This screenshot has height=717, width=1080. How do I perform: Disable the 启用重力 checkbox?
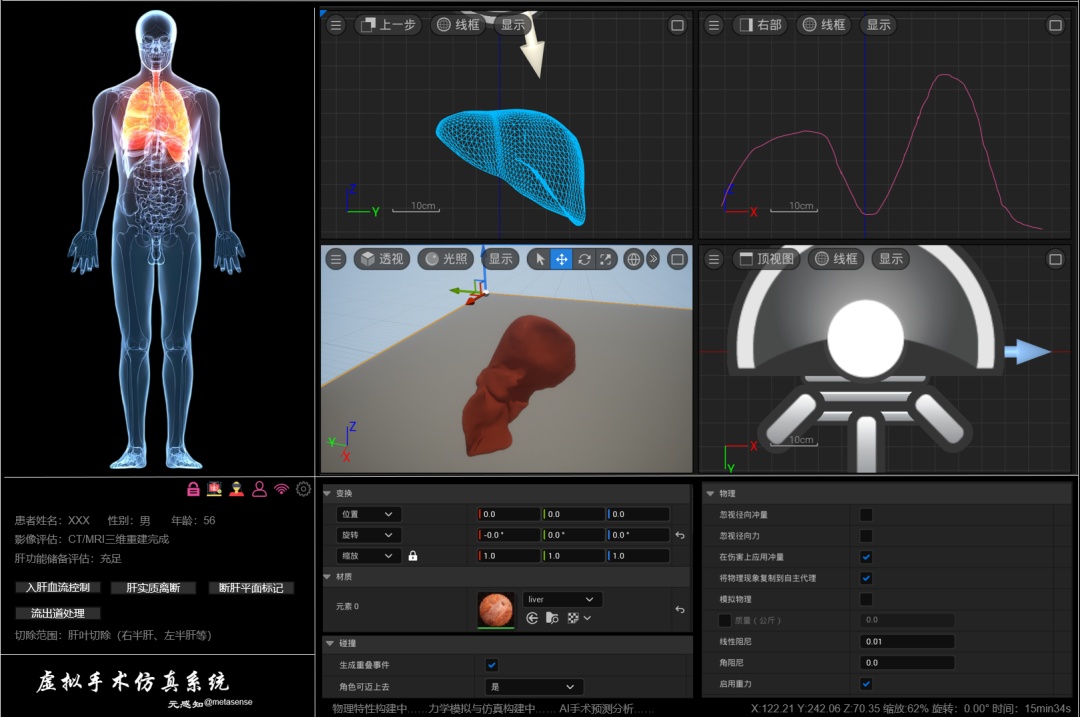[x=866, y=684]
